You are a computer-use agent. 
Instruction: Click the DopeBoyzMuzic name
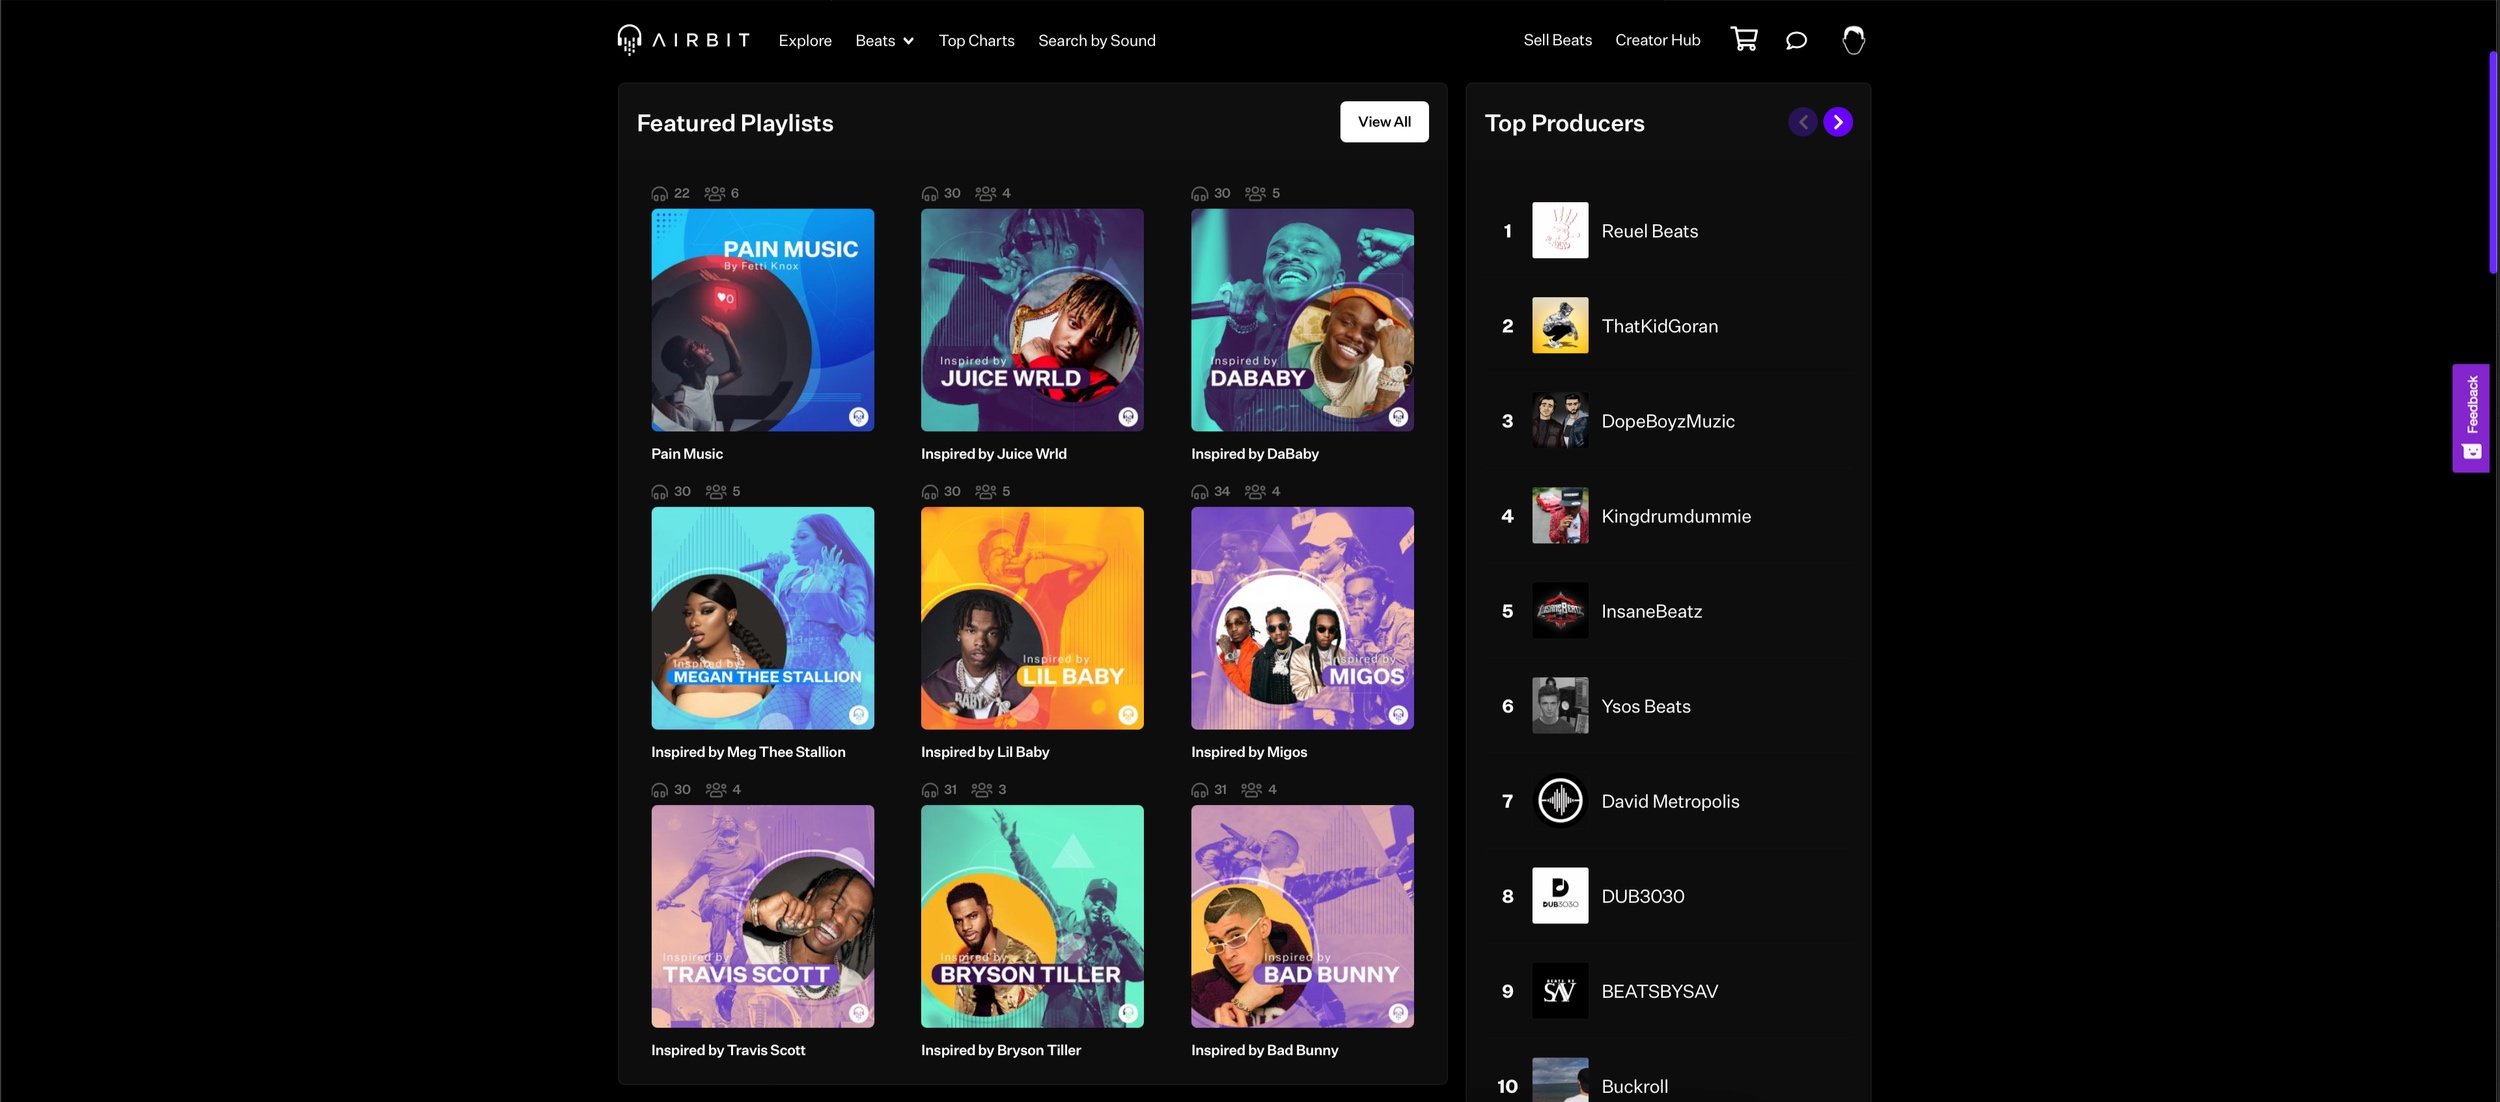point(1668,421)
